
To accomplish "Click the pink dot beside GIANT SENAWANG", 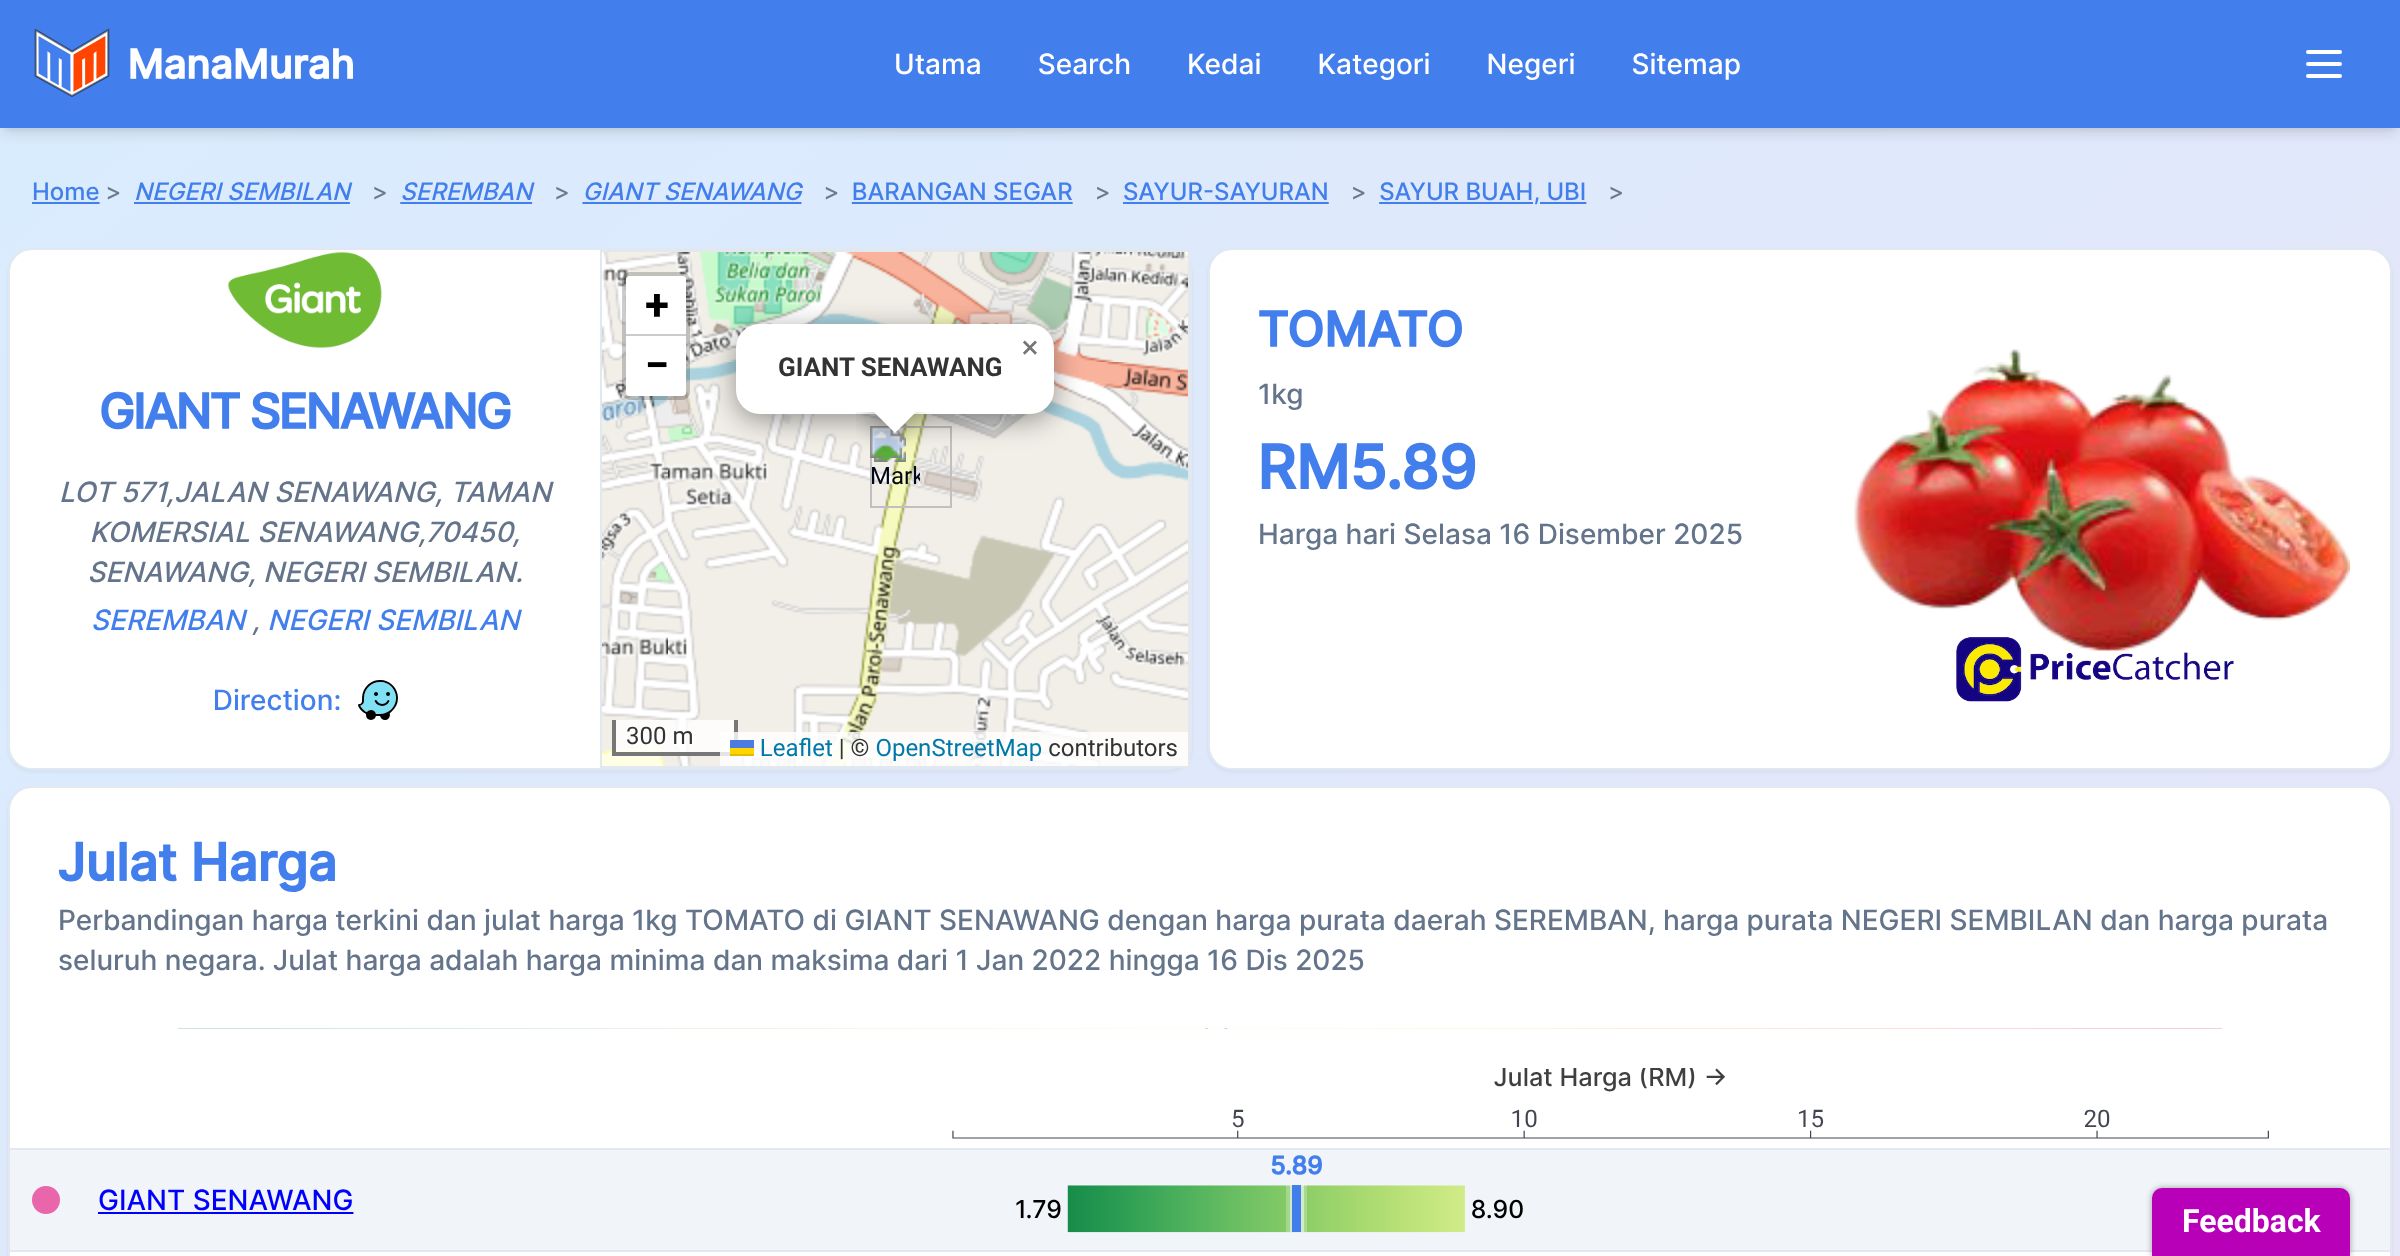I will 46,1200.
